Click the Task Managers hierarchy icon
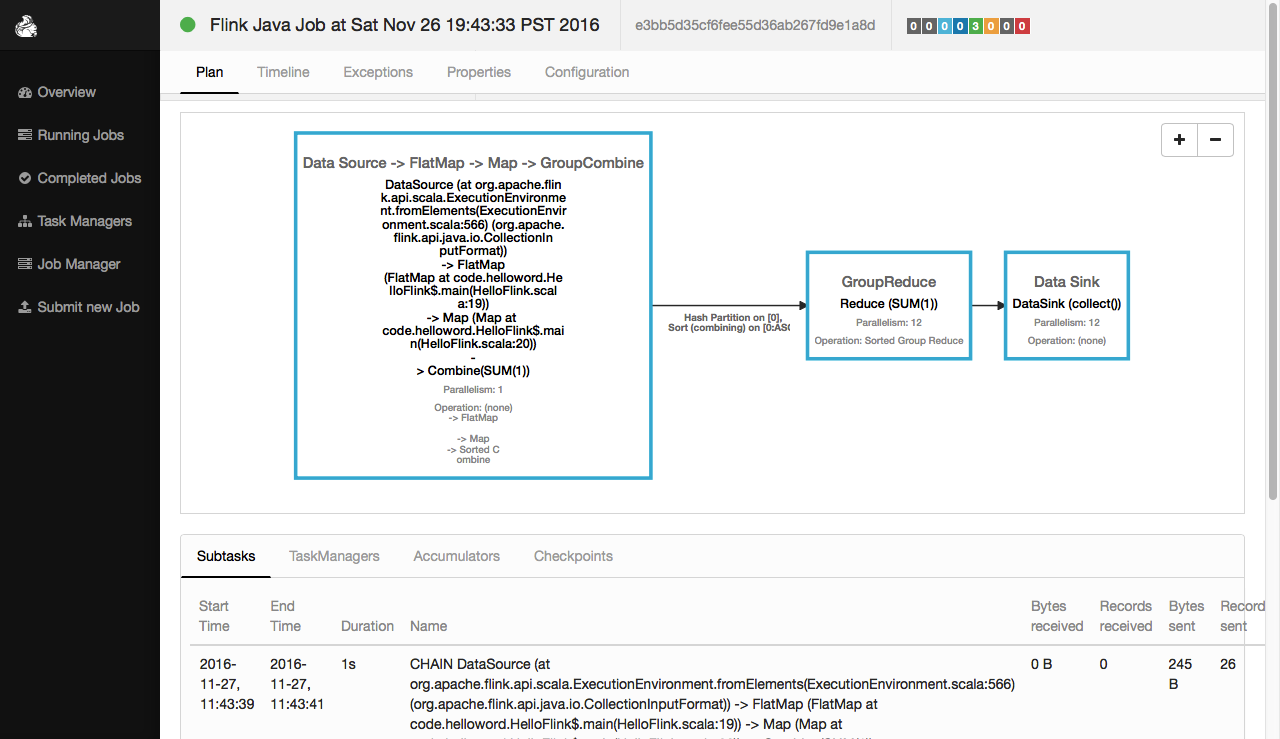 [25, 221]
